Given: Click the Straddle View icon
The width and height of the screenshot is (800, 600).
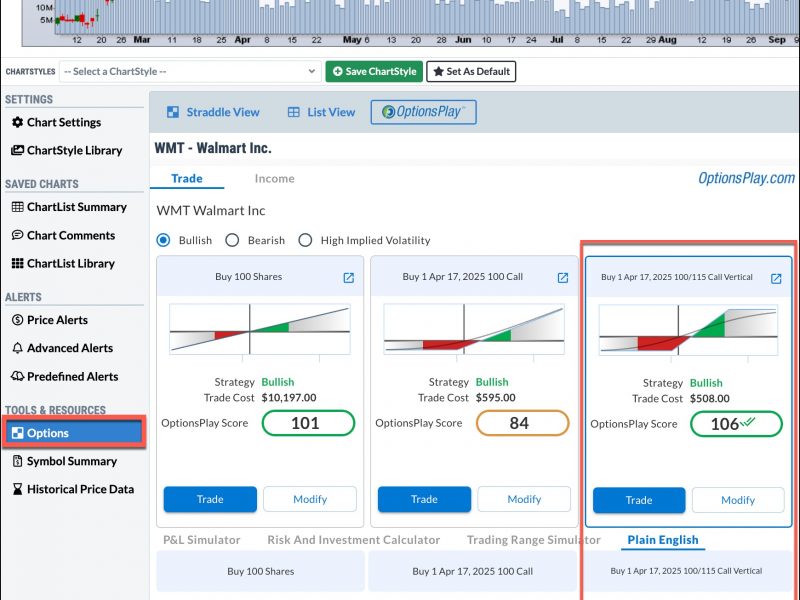Looking at the screenshot, I should 173,112.
